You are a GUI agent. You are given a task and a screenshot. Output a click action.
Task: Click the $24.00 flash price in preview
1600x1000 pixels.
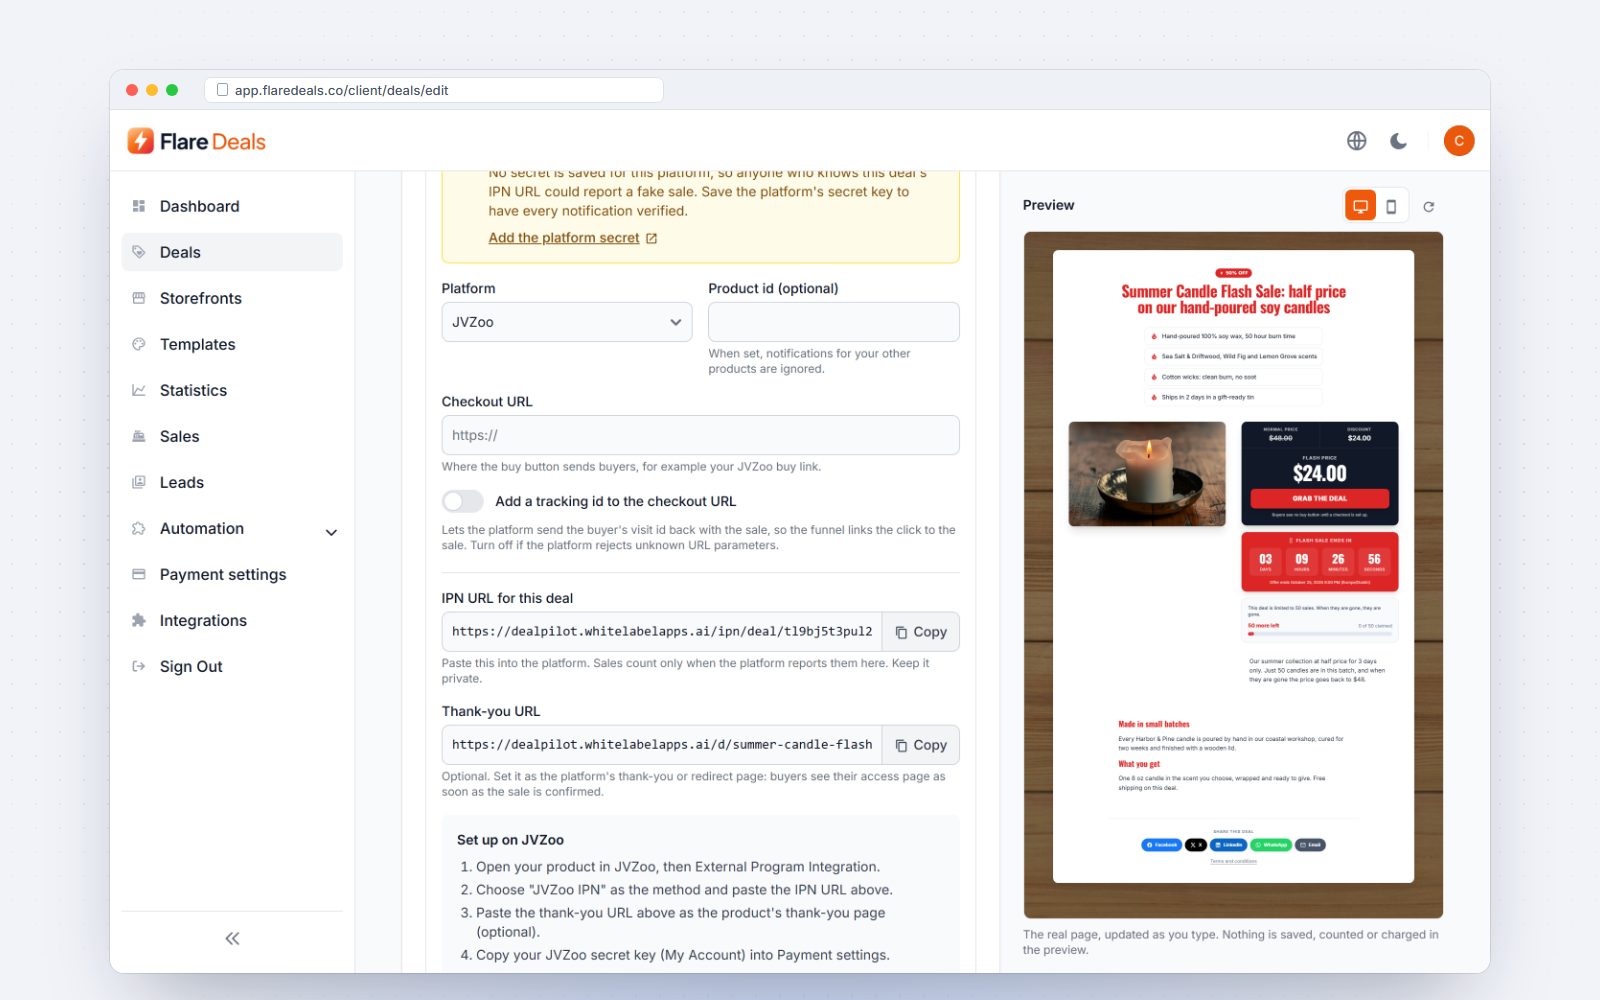(x=1319, y=473)
